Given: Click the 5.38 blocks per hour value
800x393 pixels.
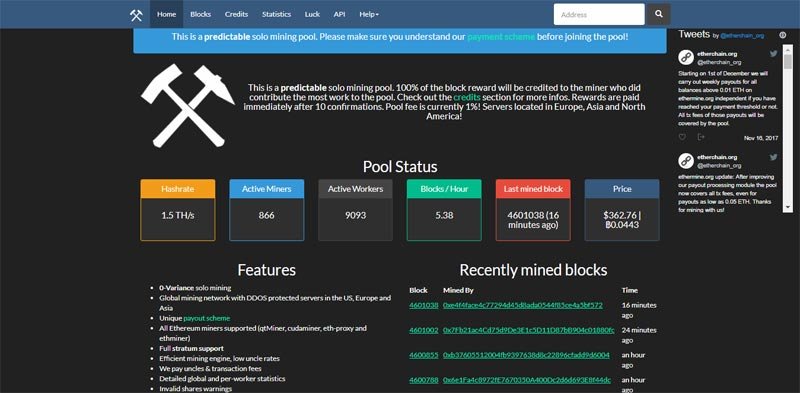Looking at the screenshot, I should click(x=444, y=215).
